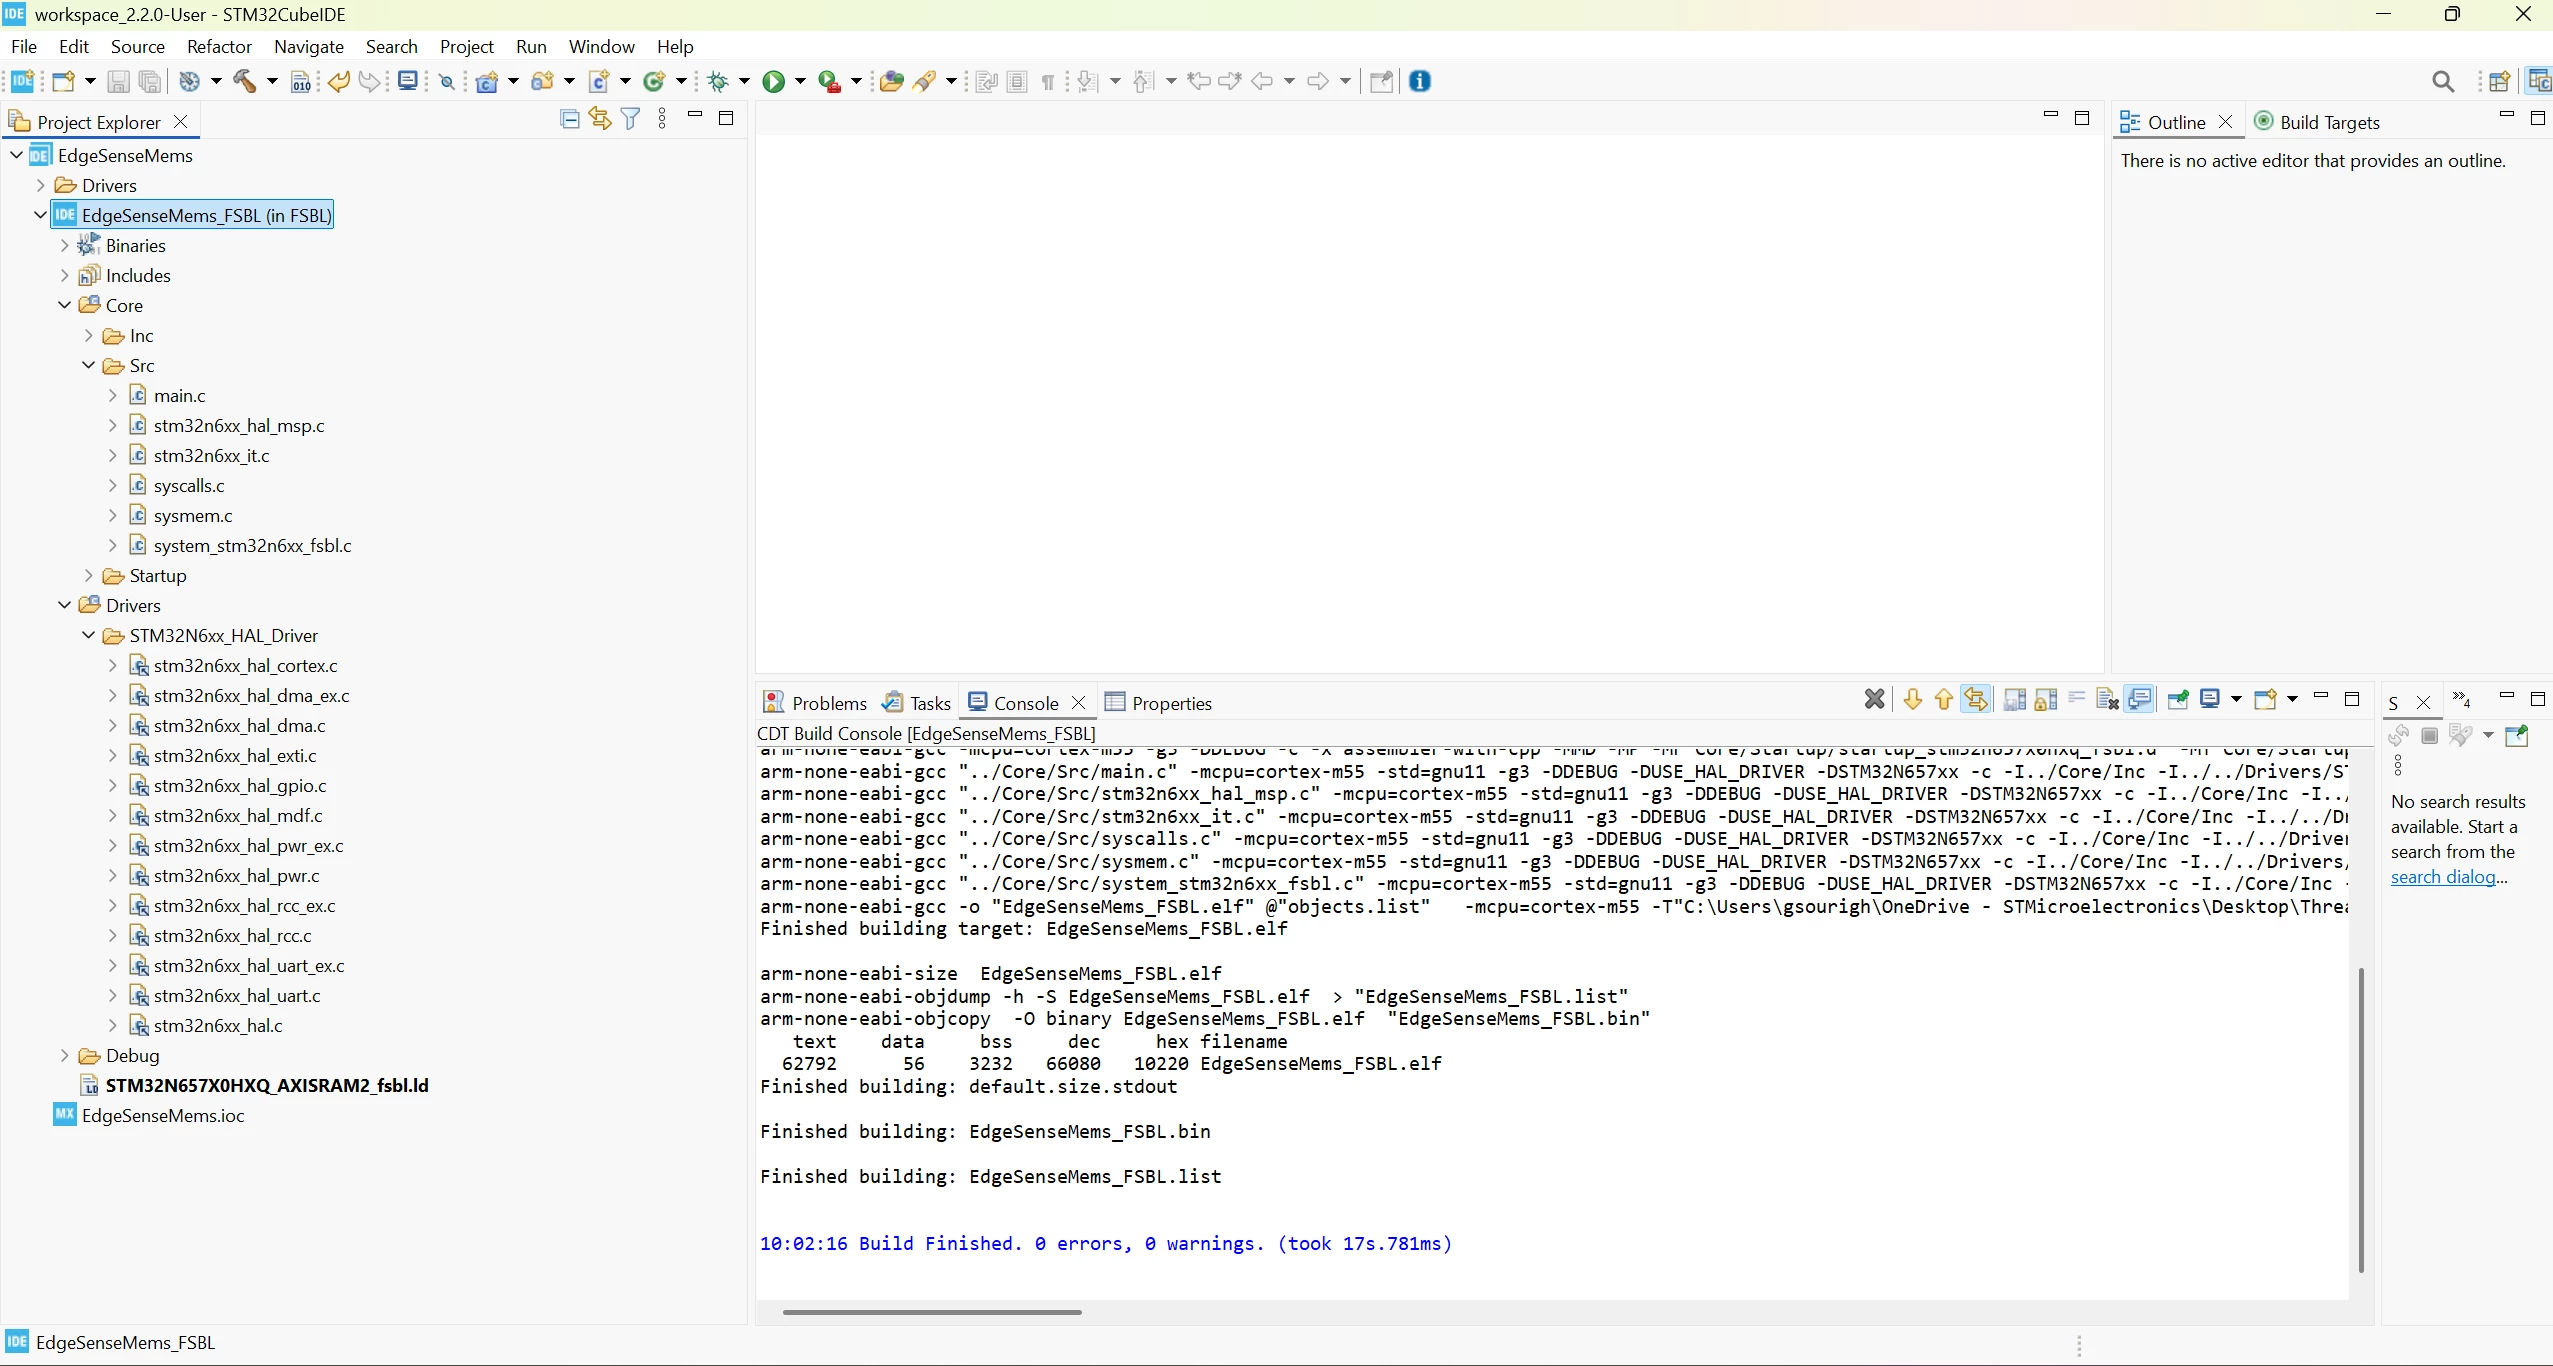
Task: Open the Refactor menu
Action: coord(219,46)
